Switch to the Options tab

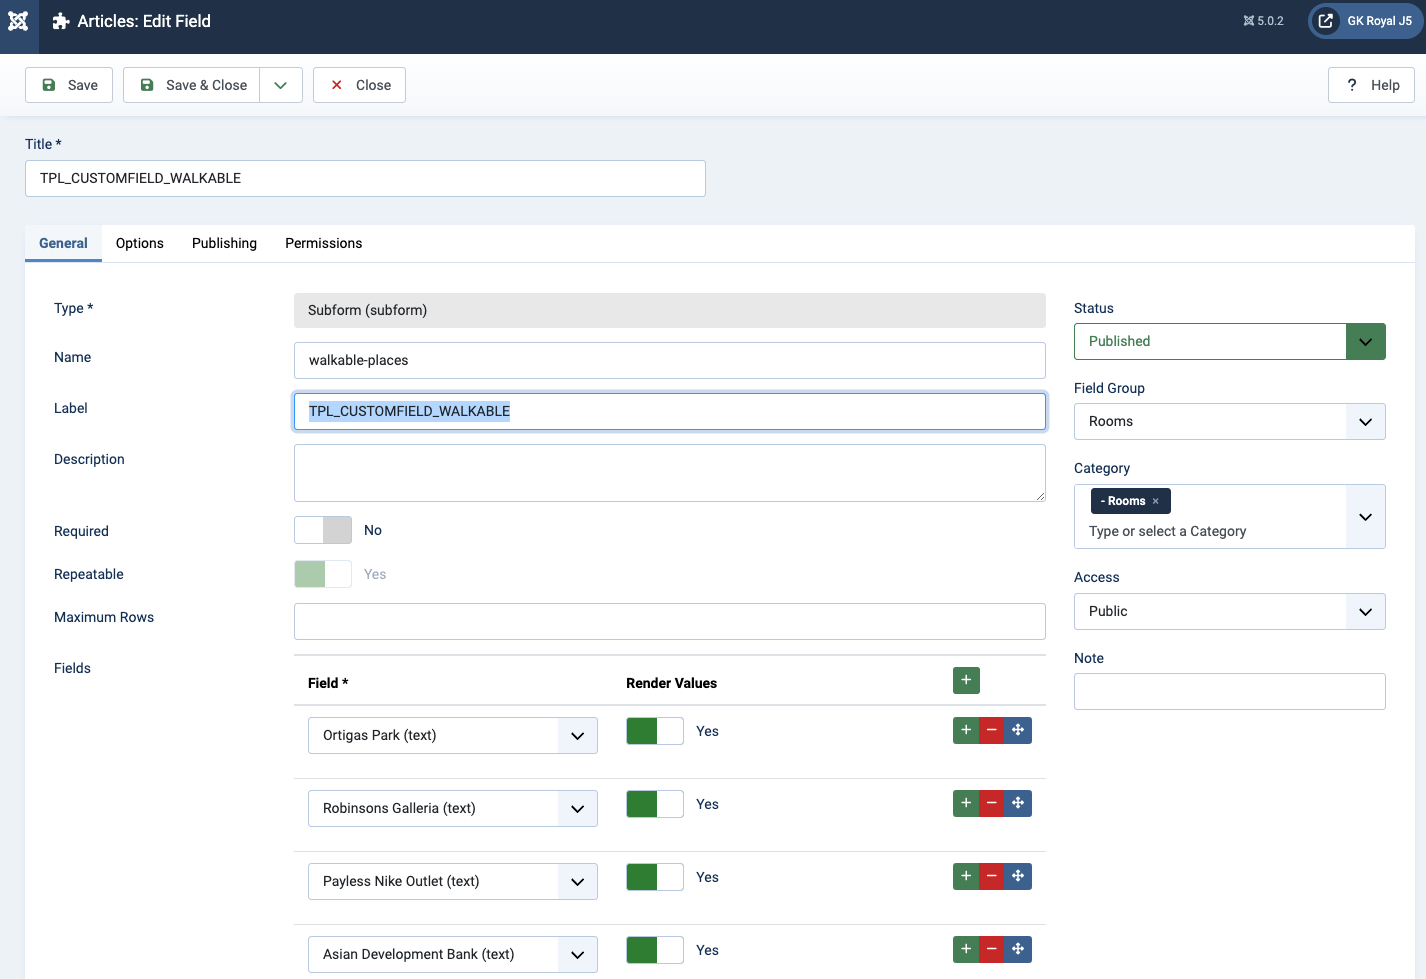(x=140, y=243)
